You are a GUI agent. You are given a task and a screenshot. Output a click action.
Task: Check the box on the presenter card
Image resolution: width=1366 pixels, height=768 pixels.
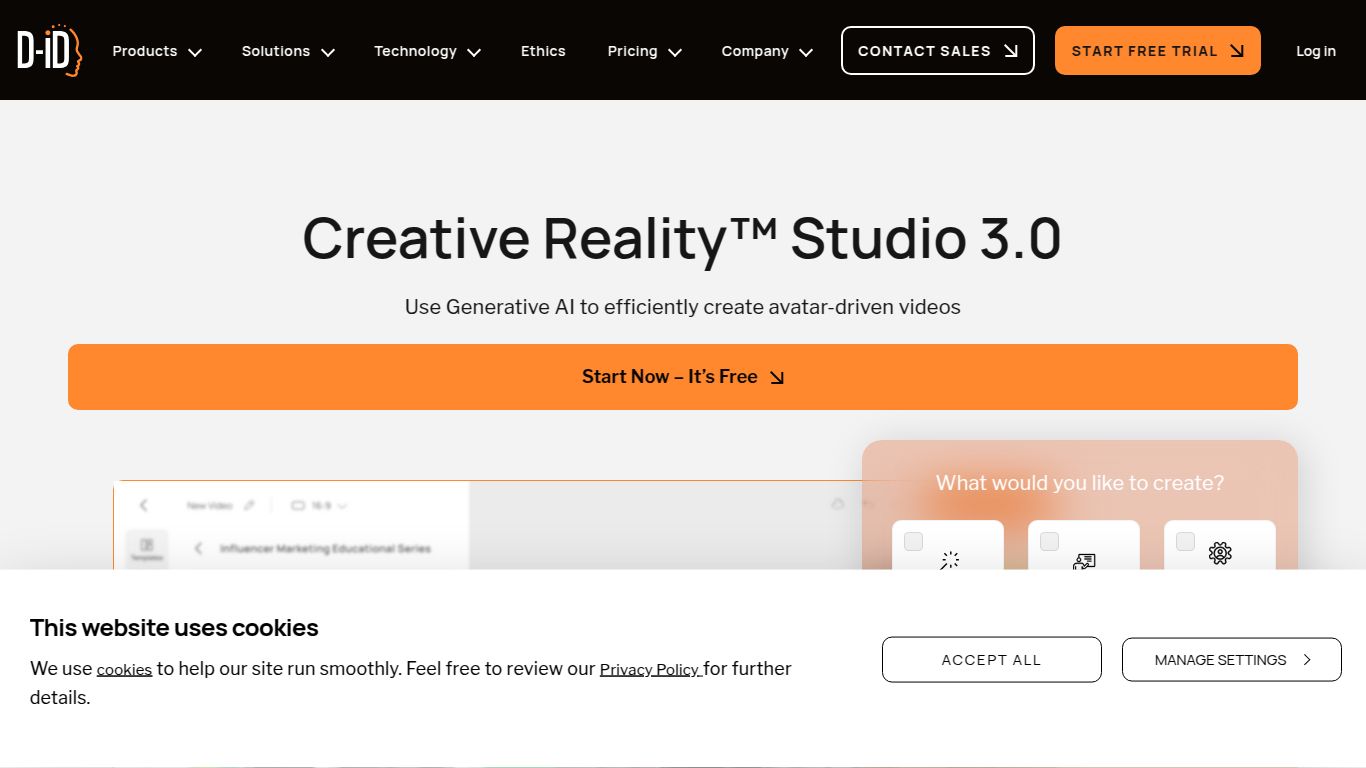1049,541
